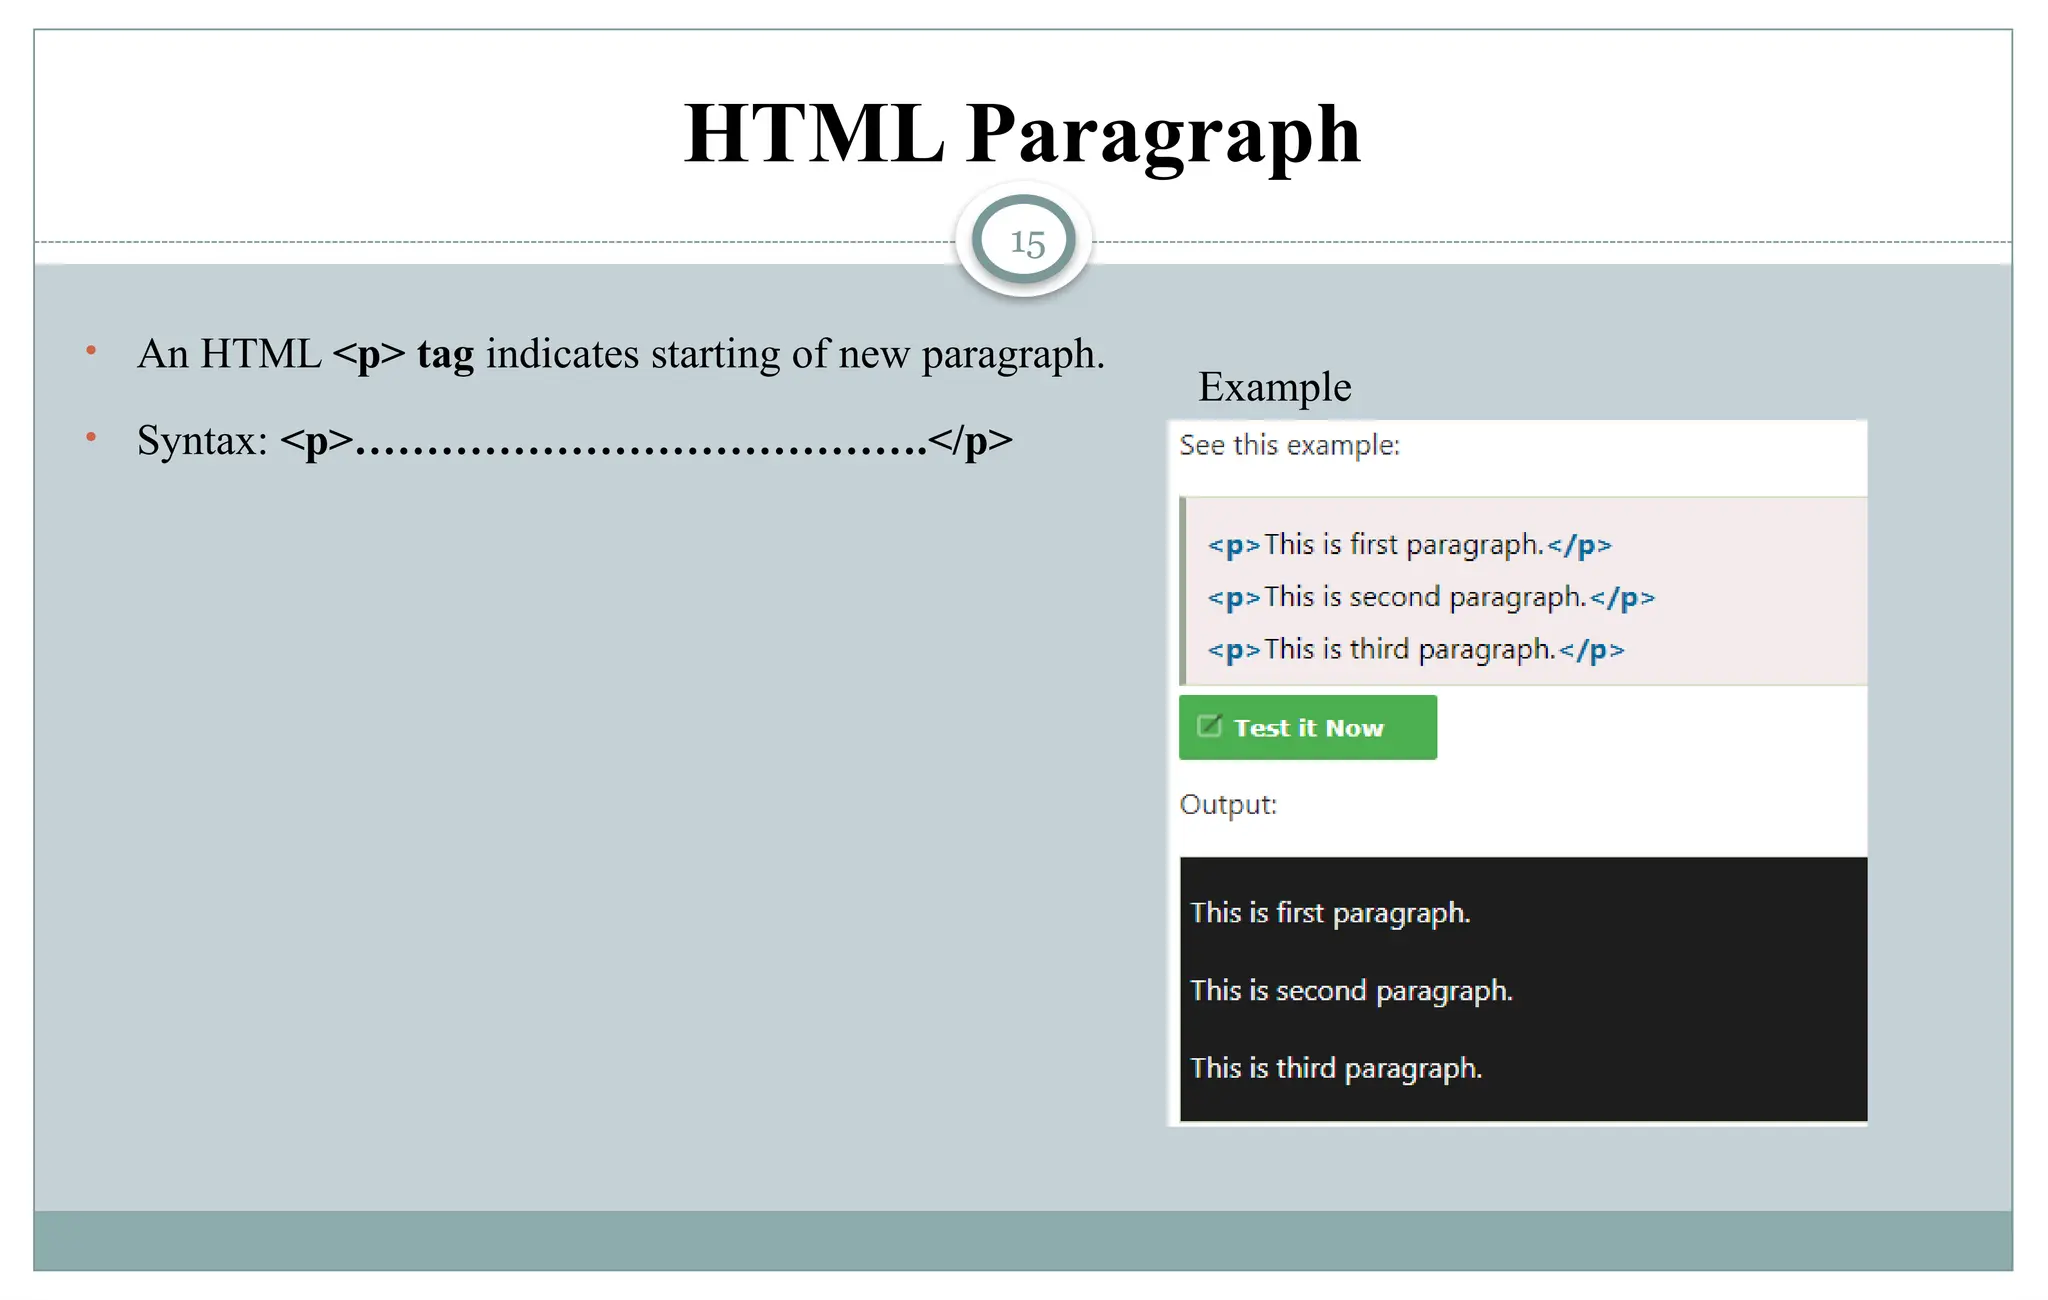Click the third paragraph code line

1415,650
